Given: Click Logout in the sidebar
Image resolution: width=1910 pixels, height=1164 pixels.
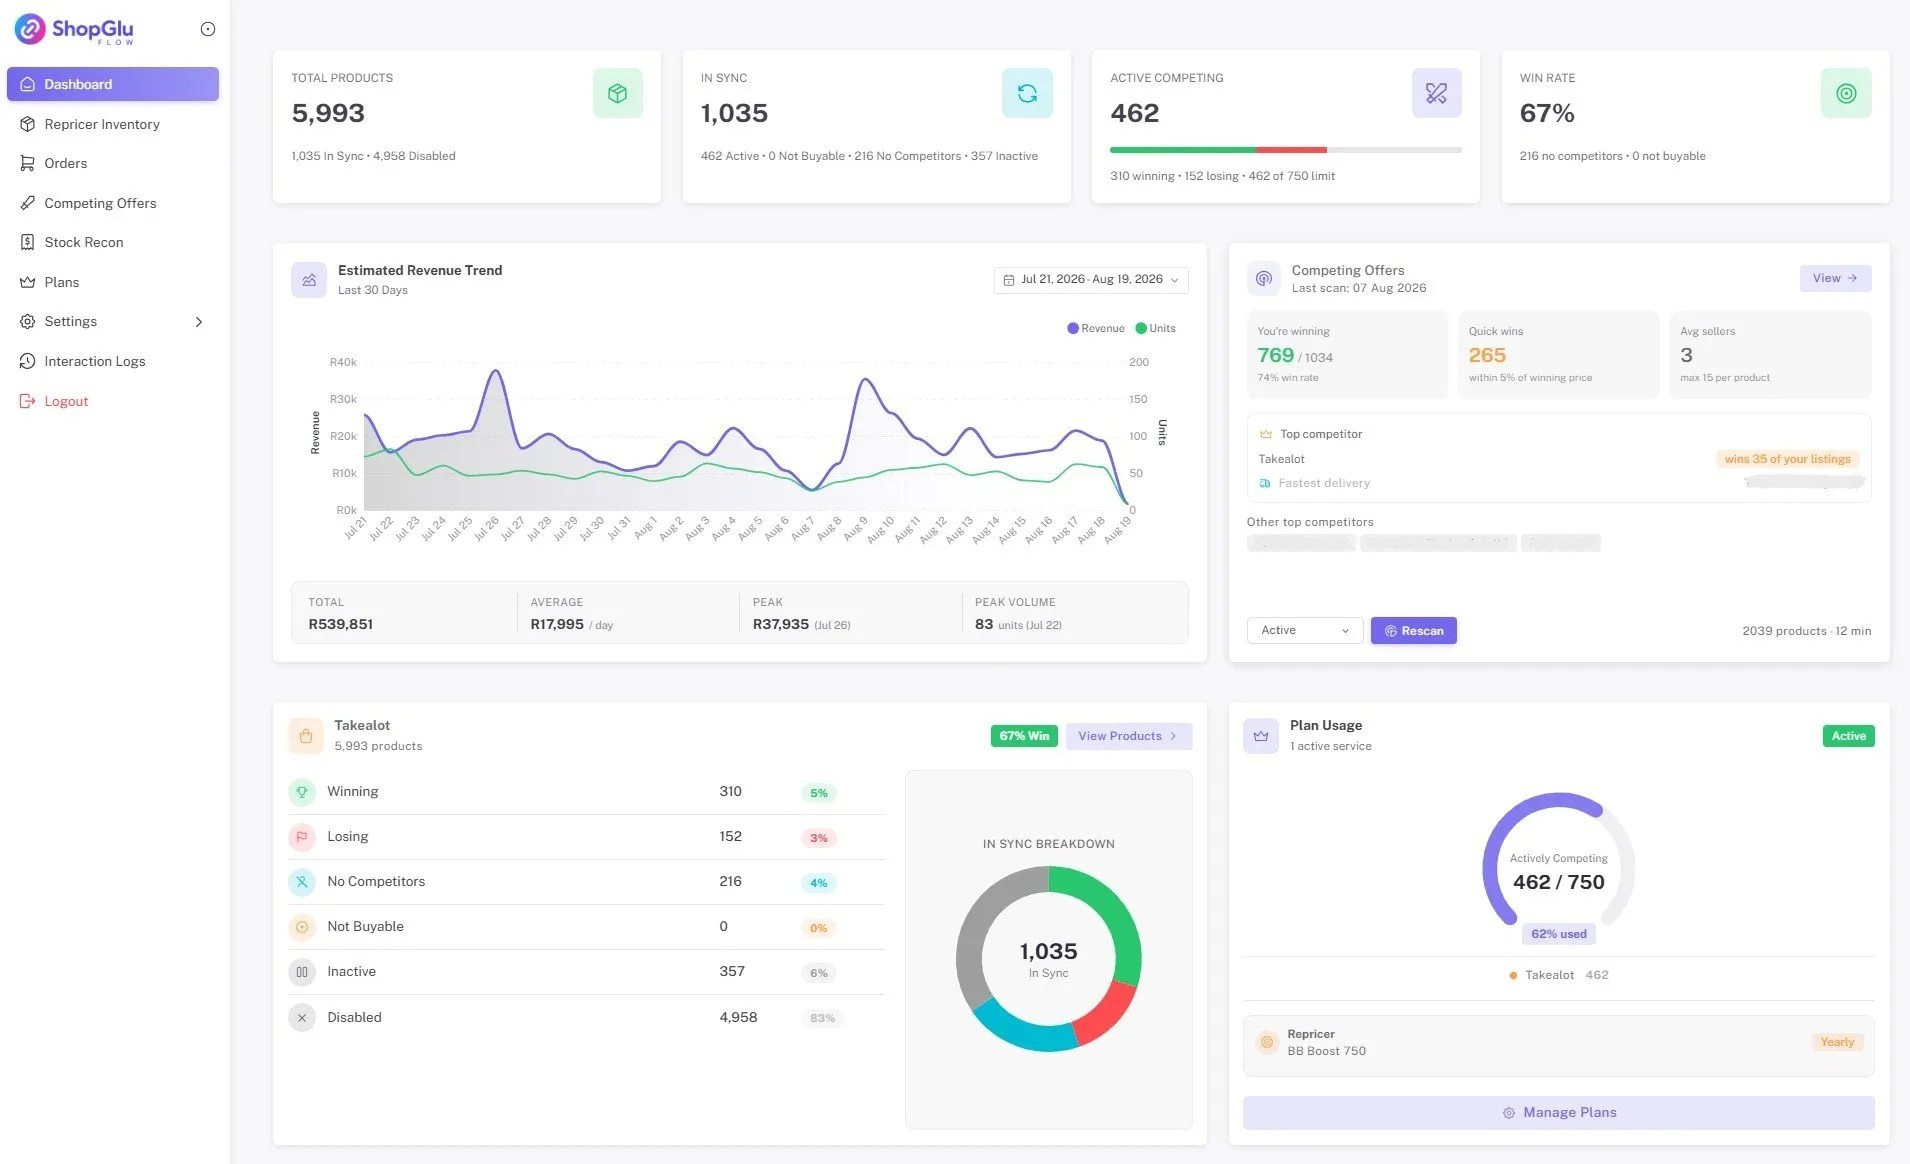Looking at the screenshot, I should click(x=113, y=401).
